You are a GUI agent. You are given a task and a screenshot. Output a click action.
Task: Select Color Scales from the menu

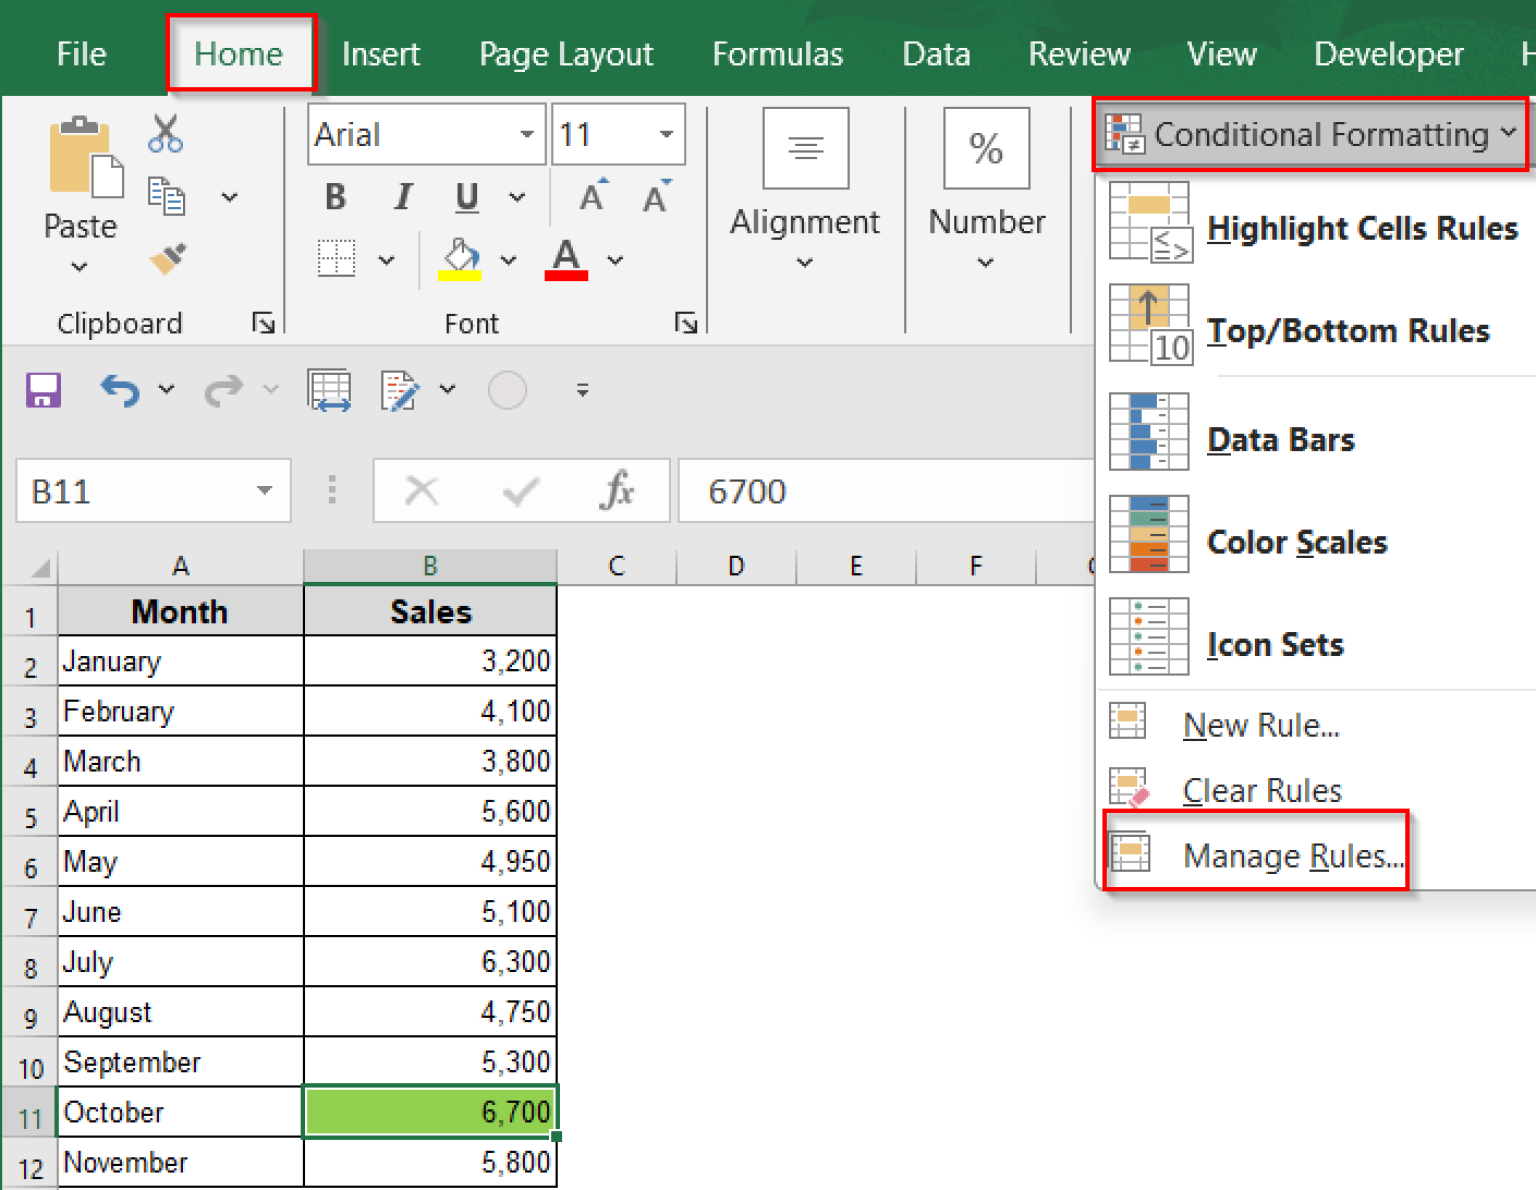click(x=1297, y=542)
